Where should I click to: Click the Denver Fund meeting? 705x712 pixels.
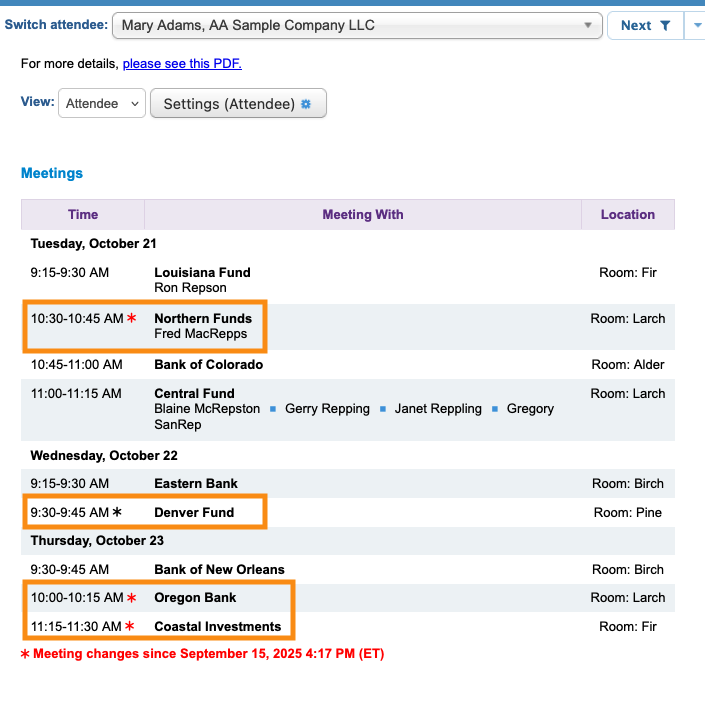194,513
